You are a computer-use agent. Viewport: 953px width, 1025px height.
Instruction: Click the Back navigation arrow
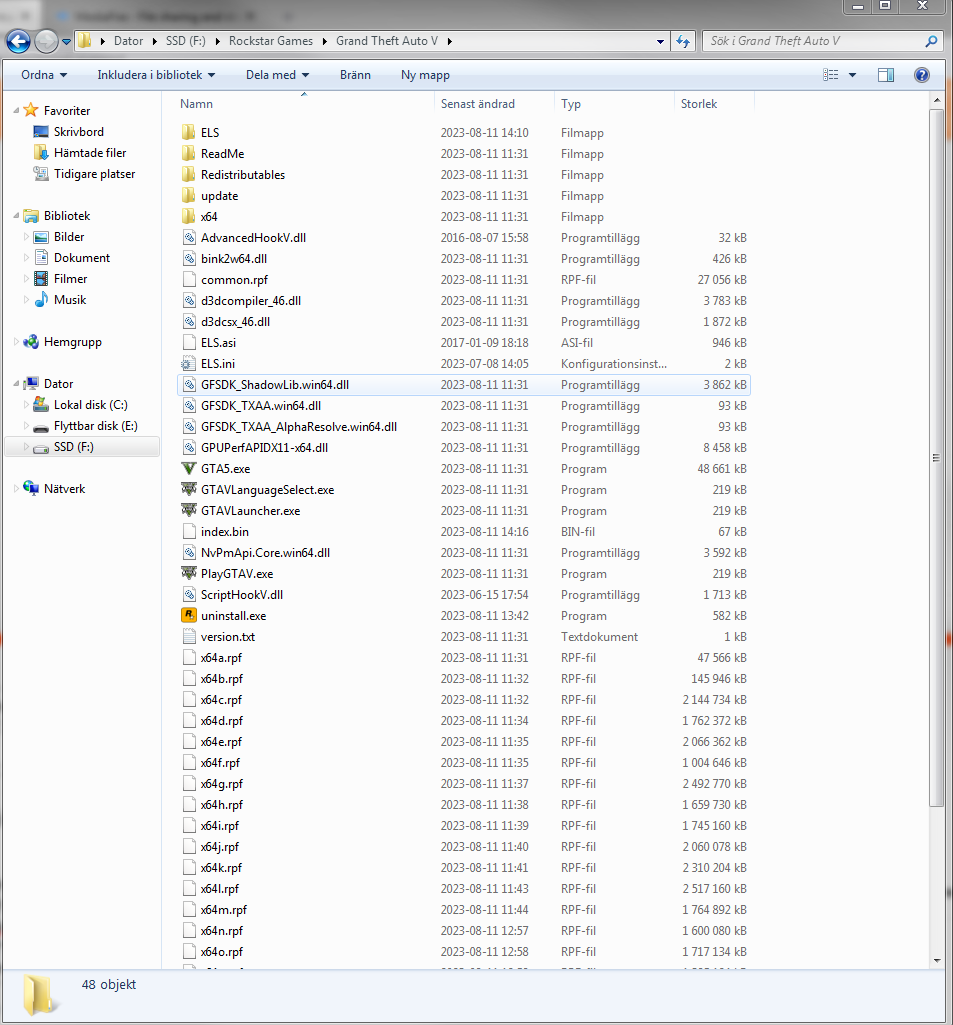tap(18, 41)
